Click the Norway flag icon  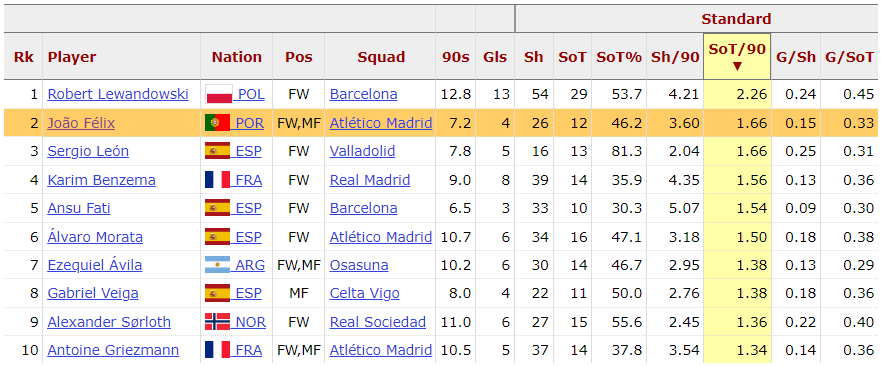click(x=217, y=322)
